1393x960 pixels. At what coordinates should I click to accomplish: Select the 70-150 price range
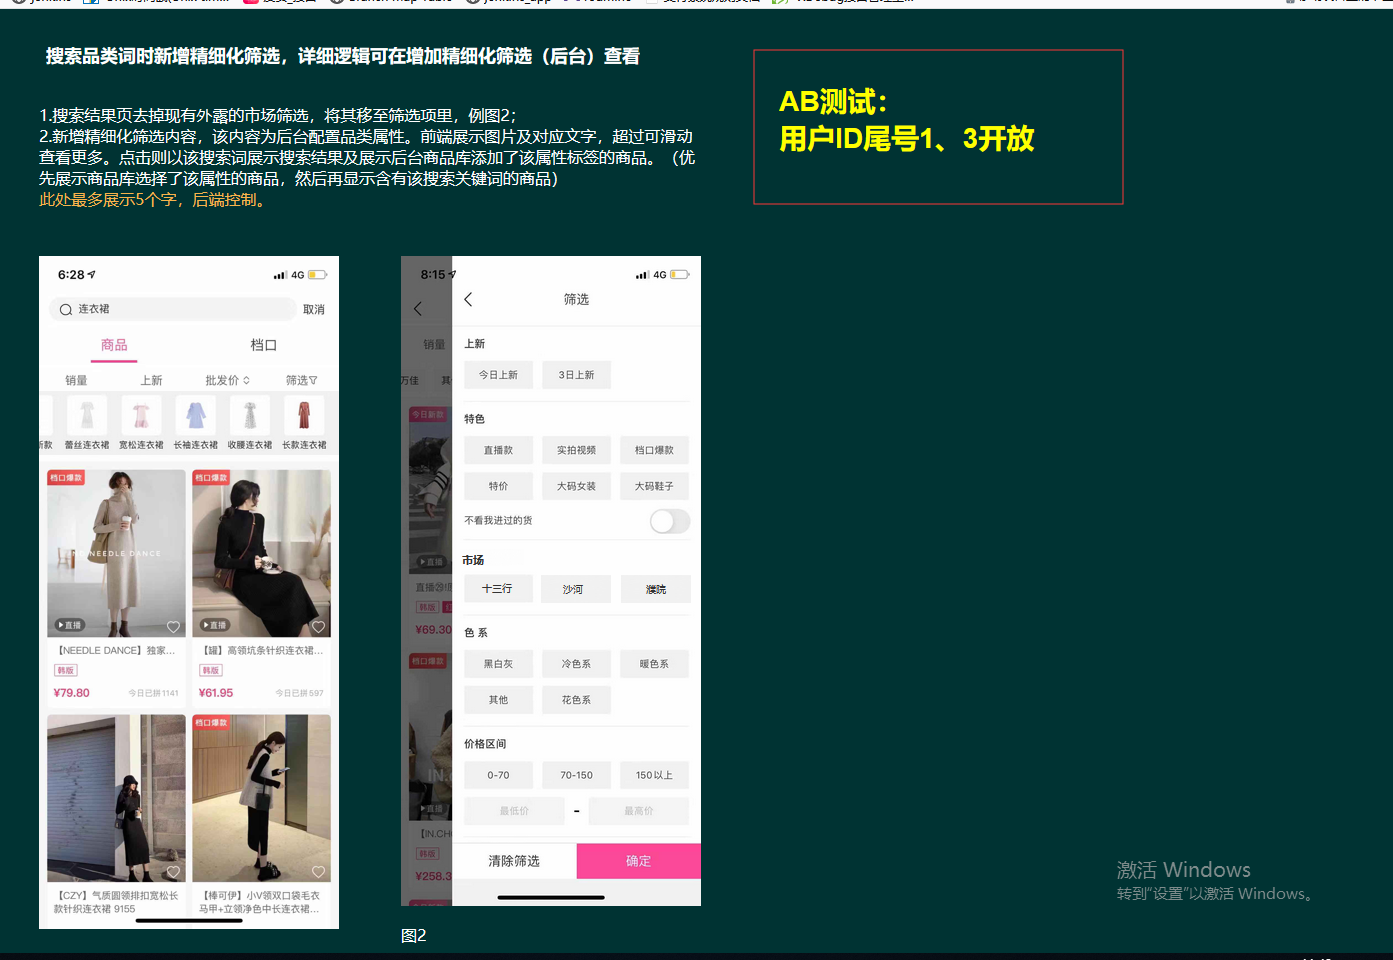(576, 775)
